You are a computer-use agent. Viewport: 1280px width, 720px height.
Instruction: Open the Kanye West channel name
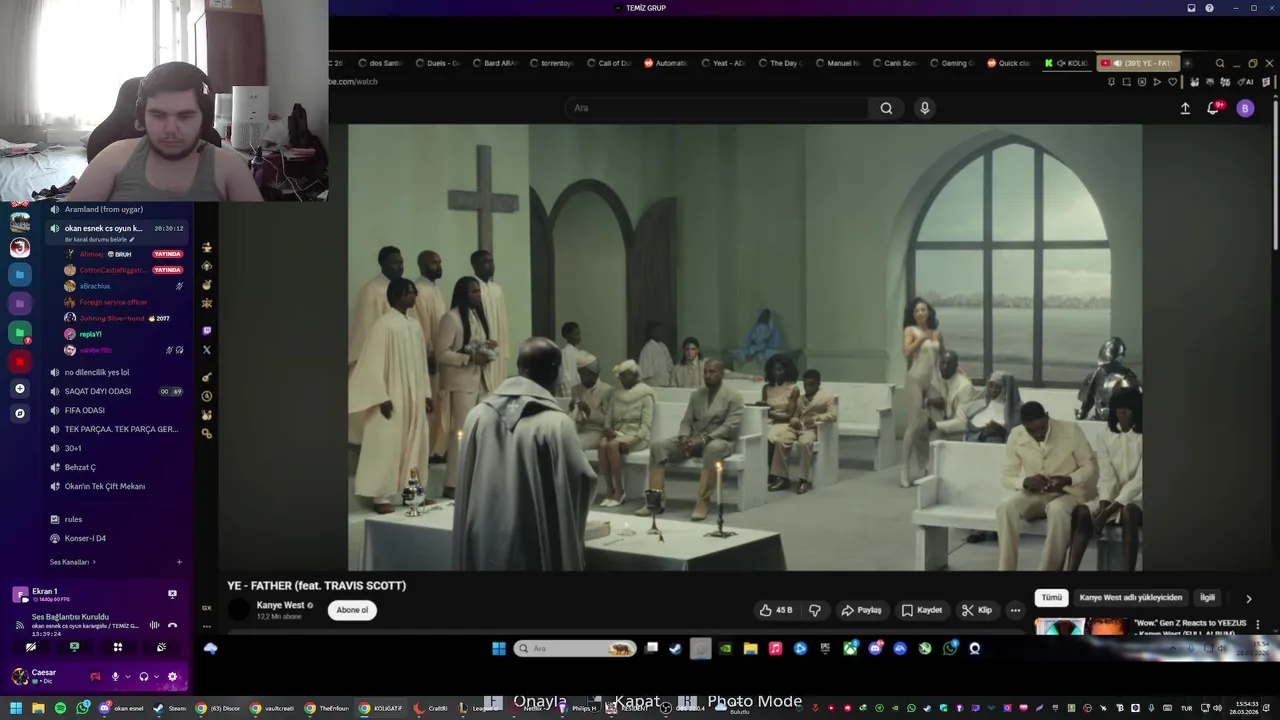pos(280,605)
